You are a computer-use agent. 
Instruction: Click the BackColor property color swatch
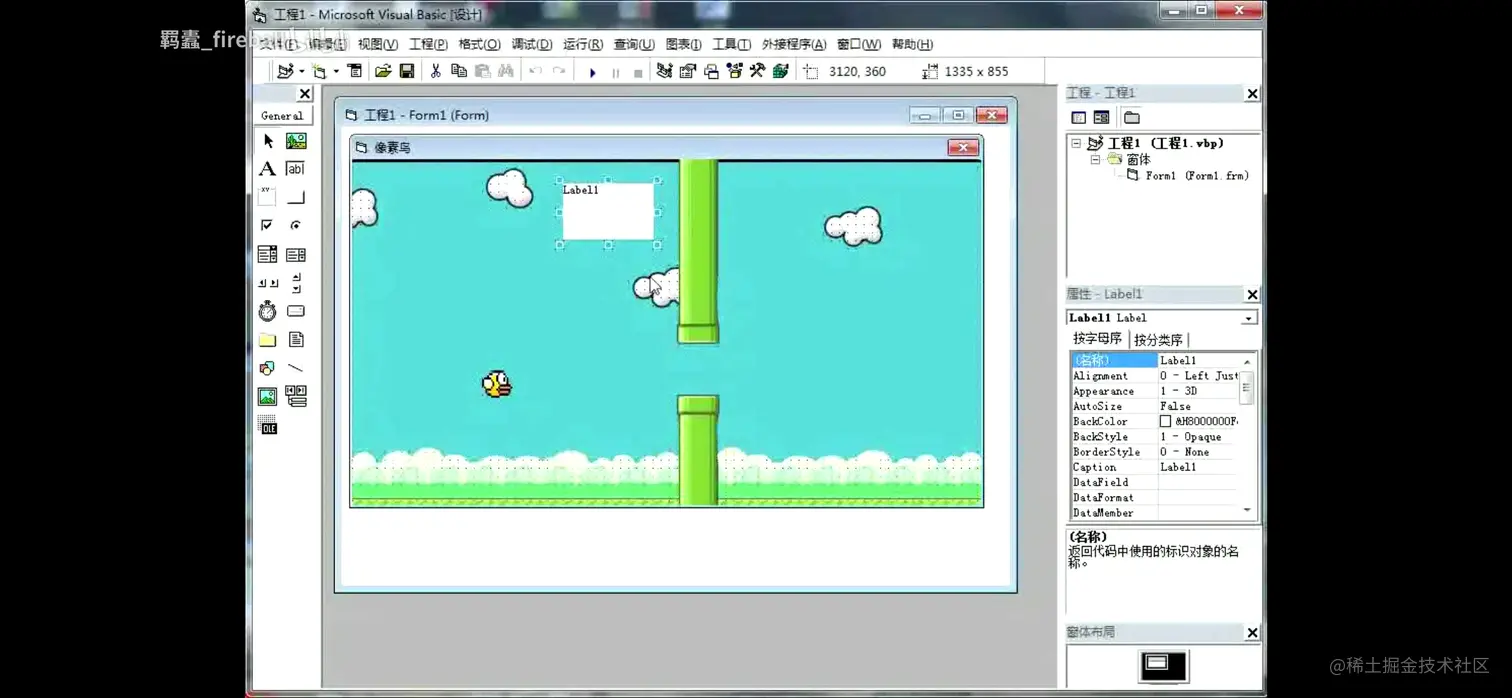1165,422
